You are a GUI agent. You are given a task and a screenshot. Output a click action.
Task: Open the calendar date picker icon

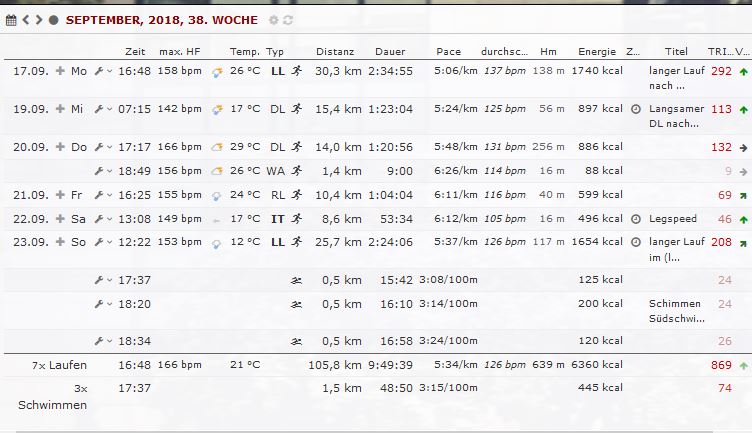pos(11,20)
